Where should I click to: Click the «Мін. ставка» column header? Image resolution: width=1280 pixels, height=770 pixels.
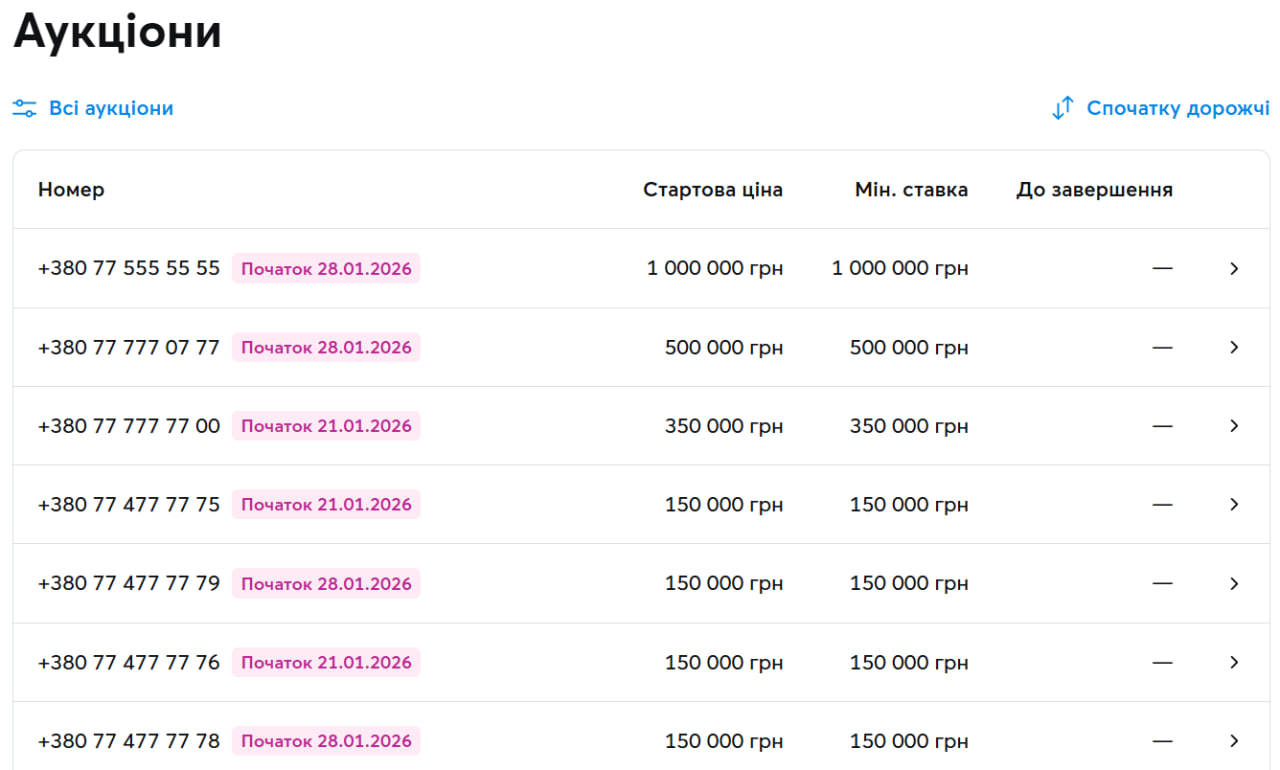911,190
